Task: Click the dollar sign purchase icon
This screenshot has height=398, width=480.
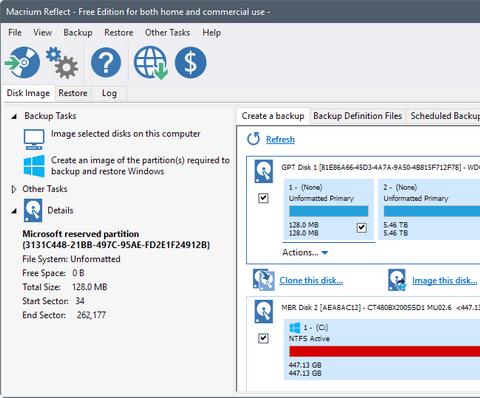Action: [191, 62]
